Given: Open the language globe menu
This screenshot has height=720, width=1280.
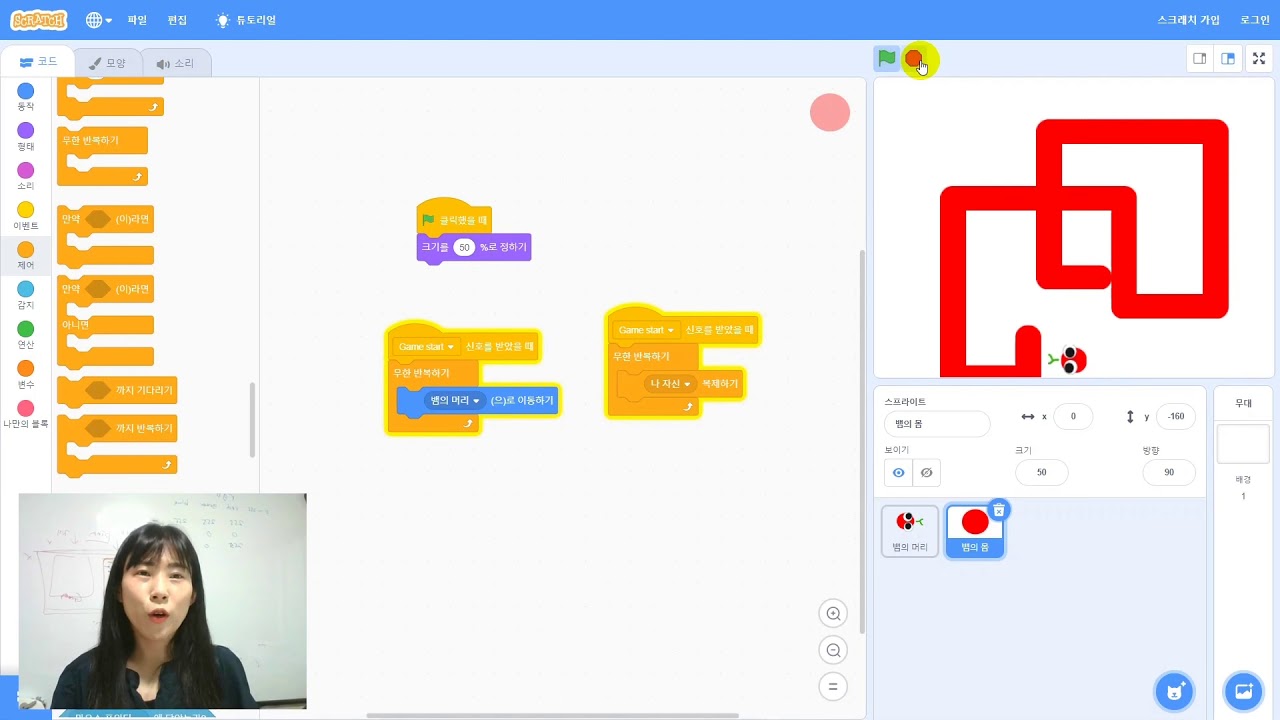Looking at the screenshot, I should (x=98, y=20).
